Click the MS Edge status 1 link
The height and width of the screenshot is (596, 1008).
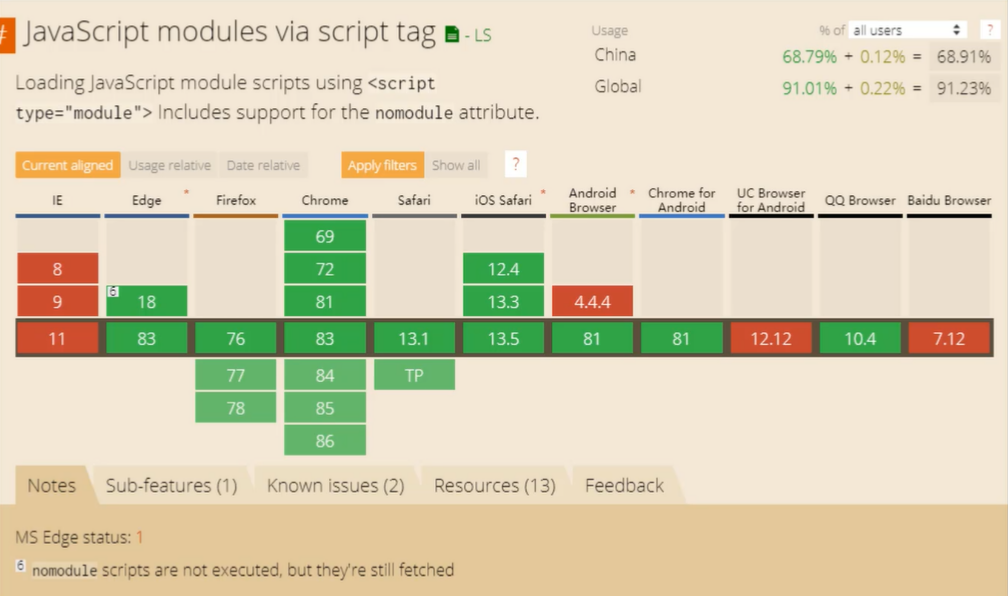[x=140, y=537]
